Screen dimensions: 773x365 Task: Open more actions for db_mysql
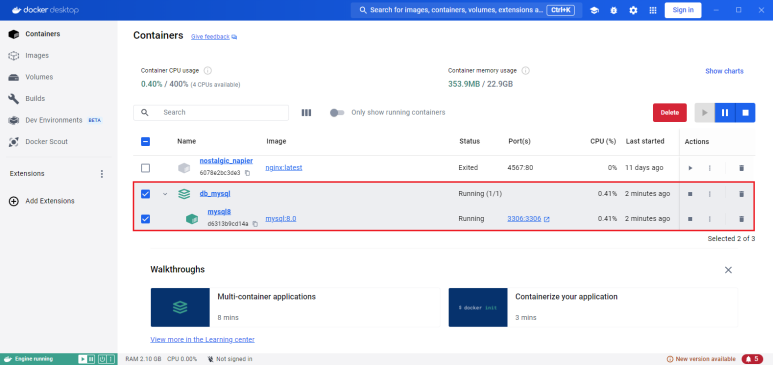coord(710,194)
